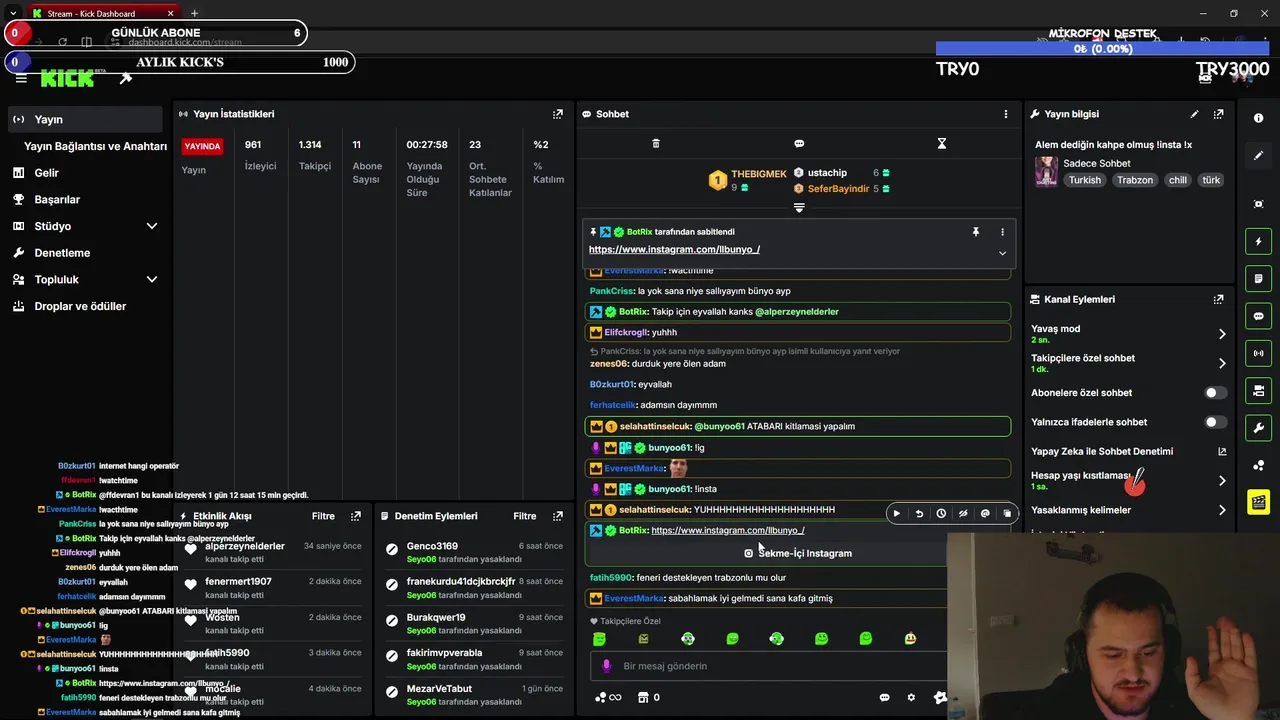This screenshot has height=720, width=1280.
Task: Open the hamburger menu beside Kick logo
Action: click(x=21, y=78)
